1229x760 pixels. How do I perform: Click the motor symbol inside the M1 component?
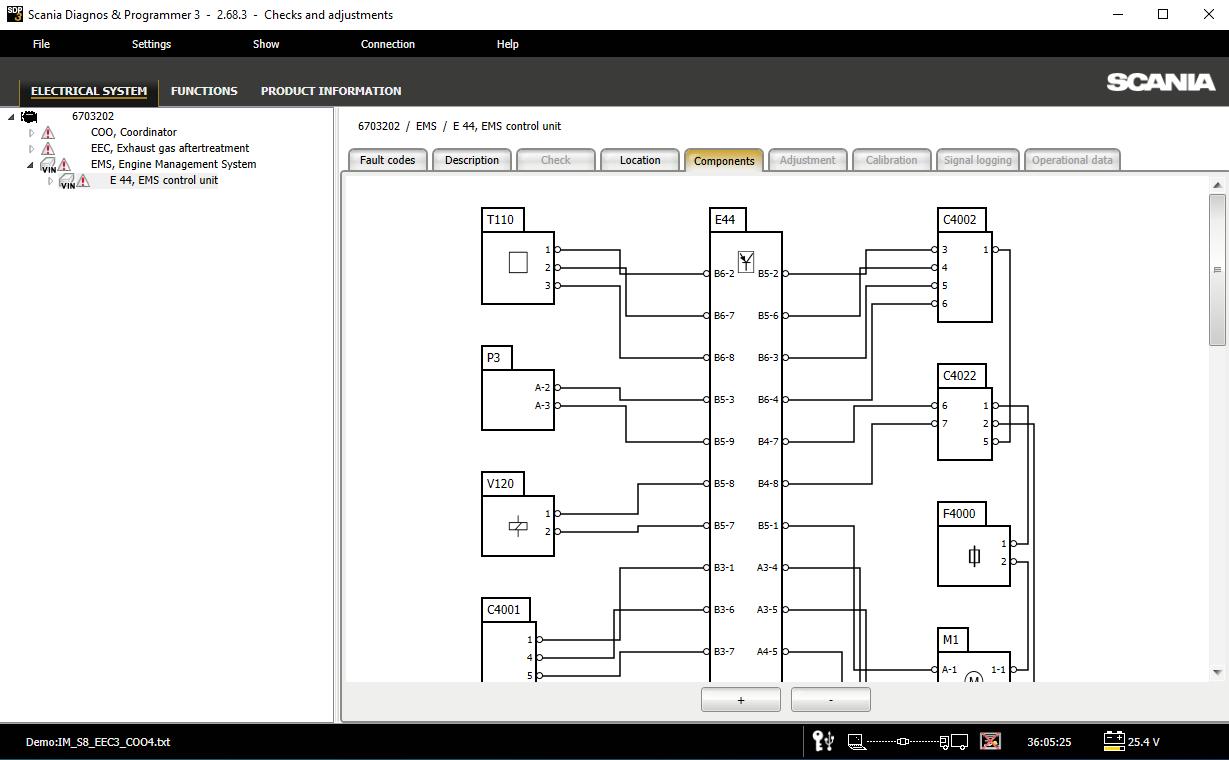click(x=973, y=678)
